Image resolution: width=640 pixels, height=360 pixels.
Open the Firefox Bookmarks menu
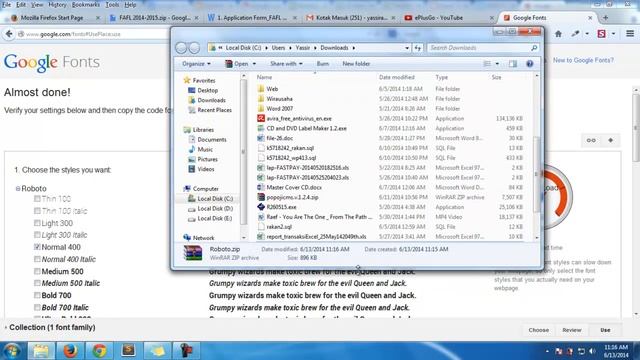point(86,5)
